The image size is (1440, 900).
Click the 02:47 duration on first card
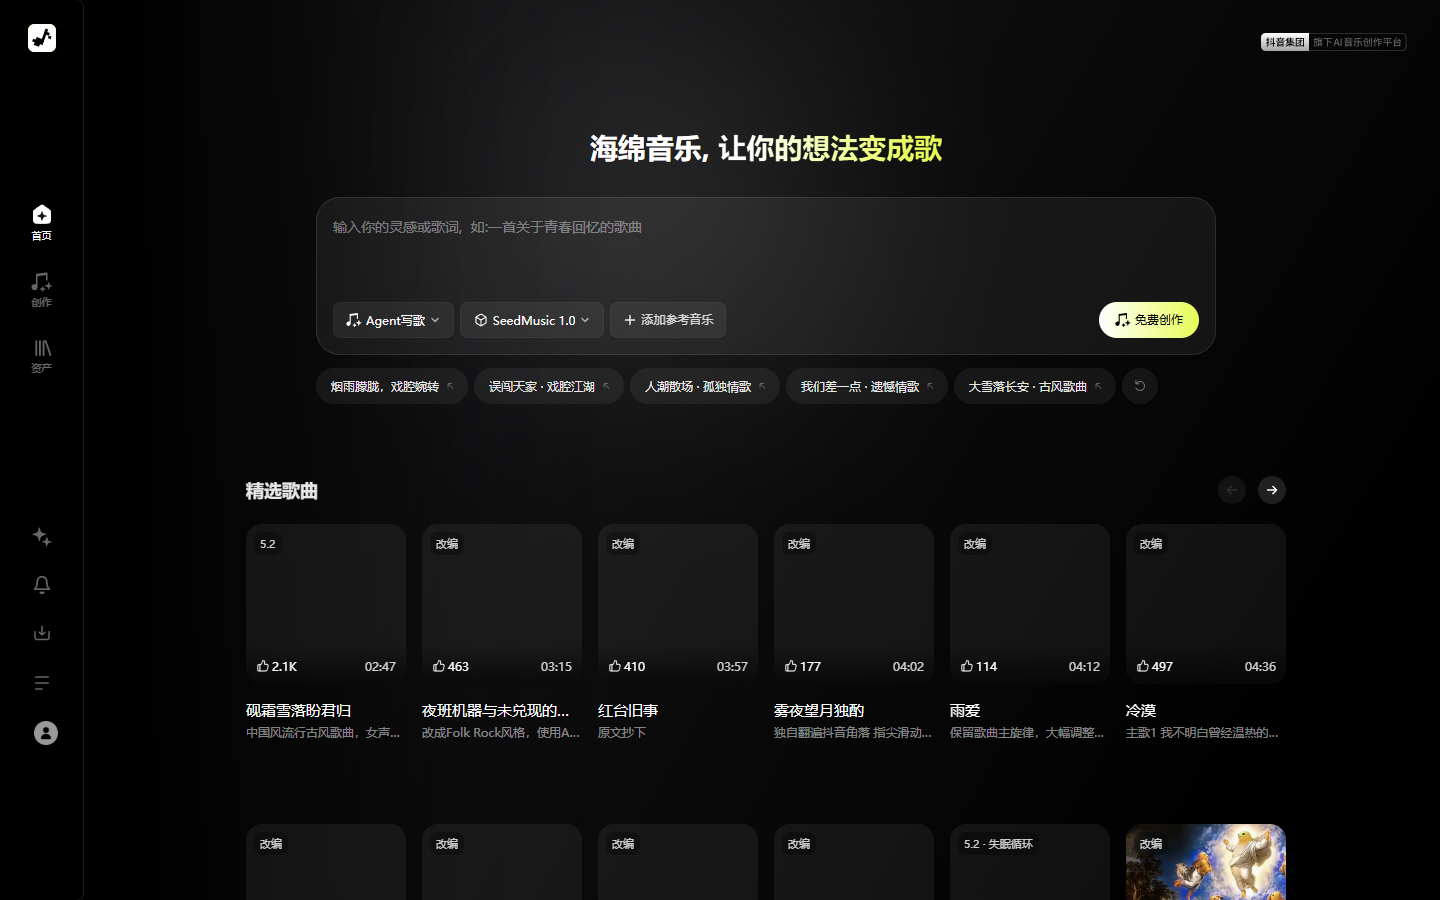click(380, 666)
